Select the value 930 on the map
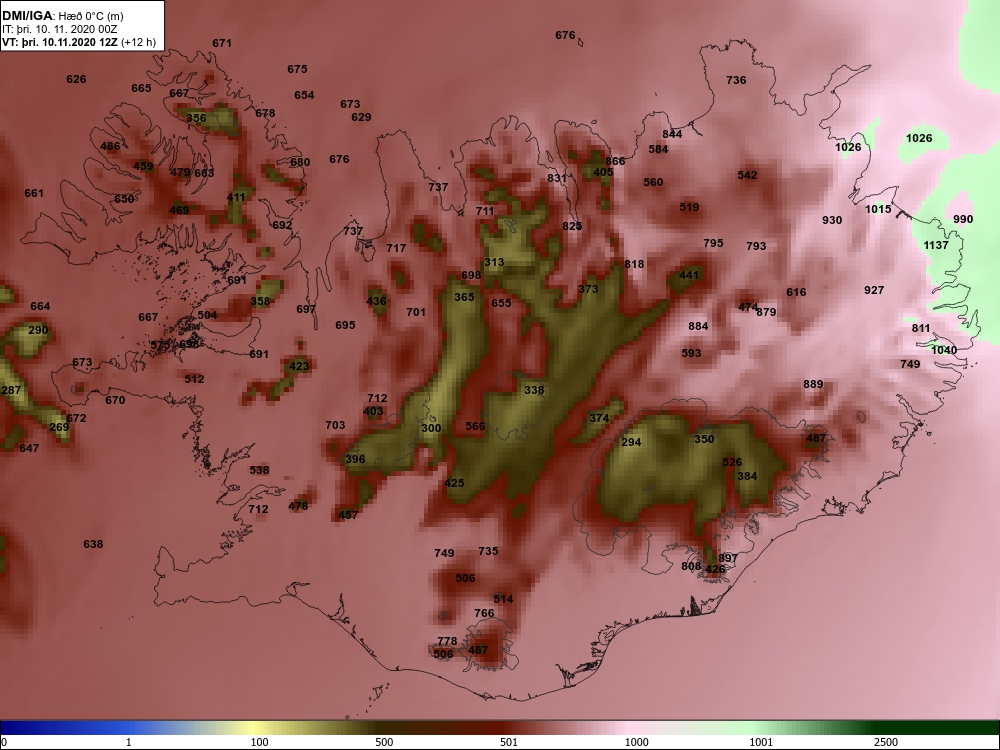Viewport: 1000px width, 750px height. (832, 220)
